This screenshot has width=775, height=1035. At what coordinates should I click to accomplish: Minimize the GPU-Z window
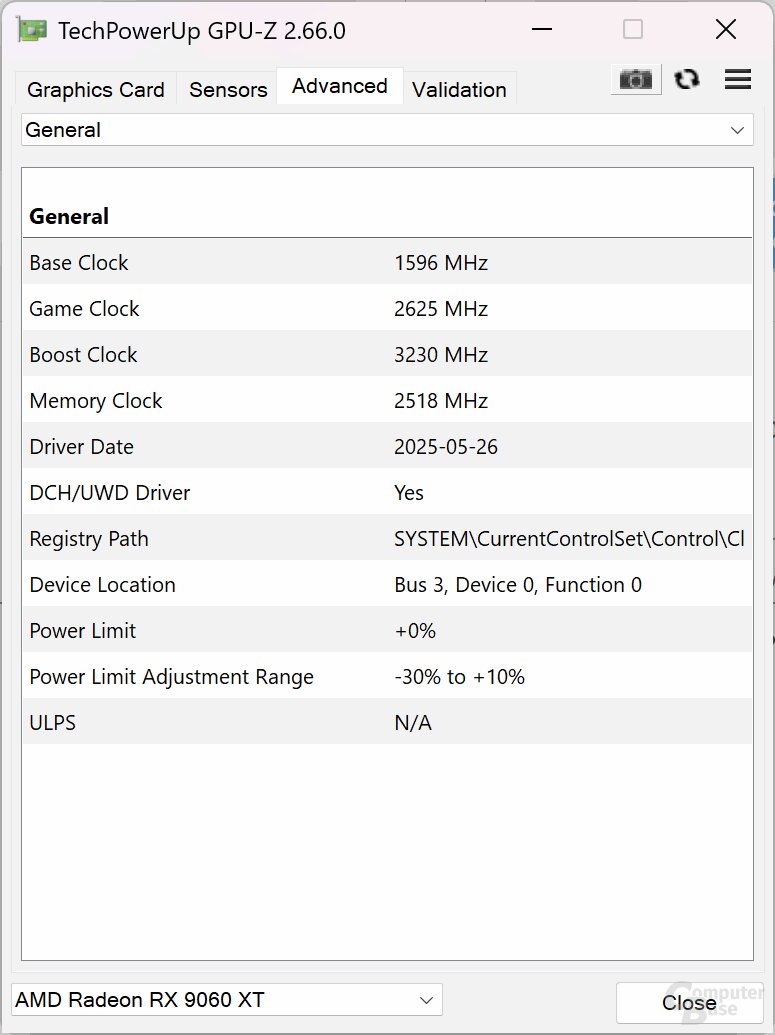pyautogui.click(x=542, y=30)
